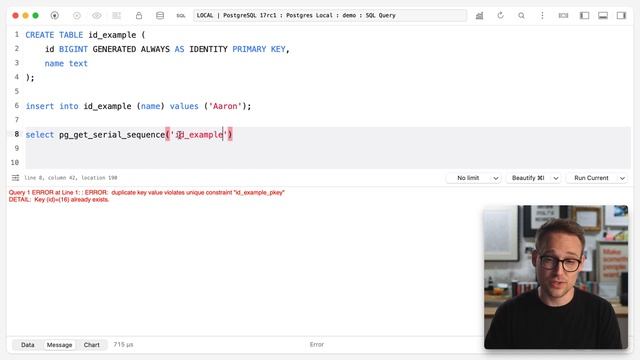Switch to the Data tab
This screenshot has height=360, width=640.
(x=28, y=345)
